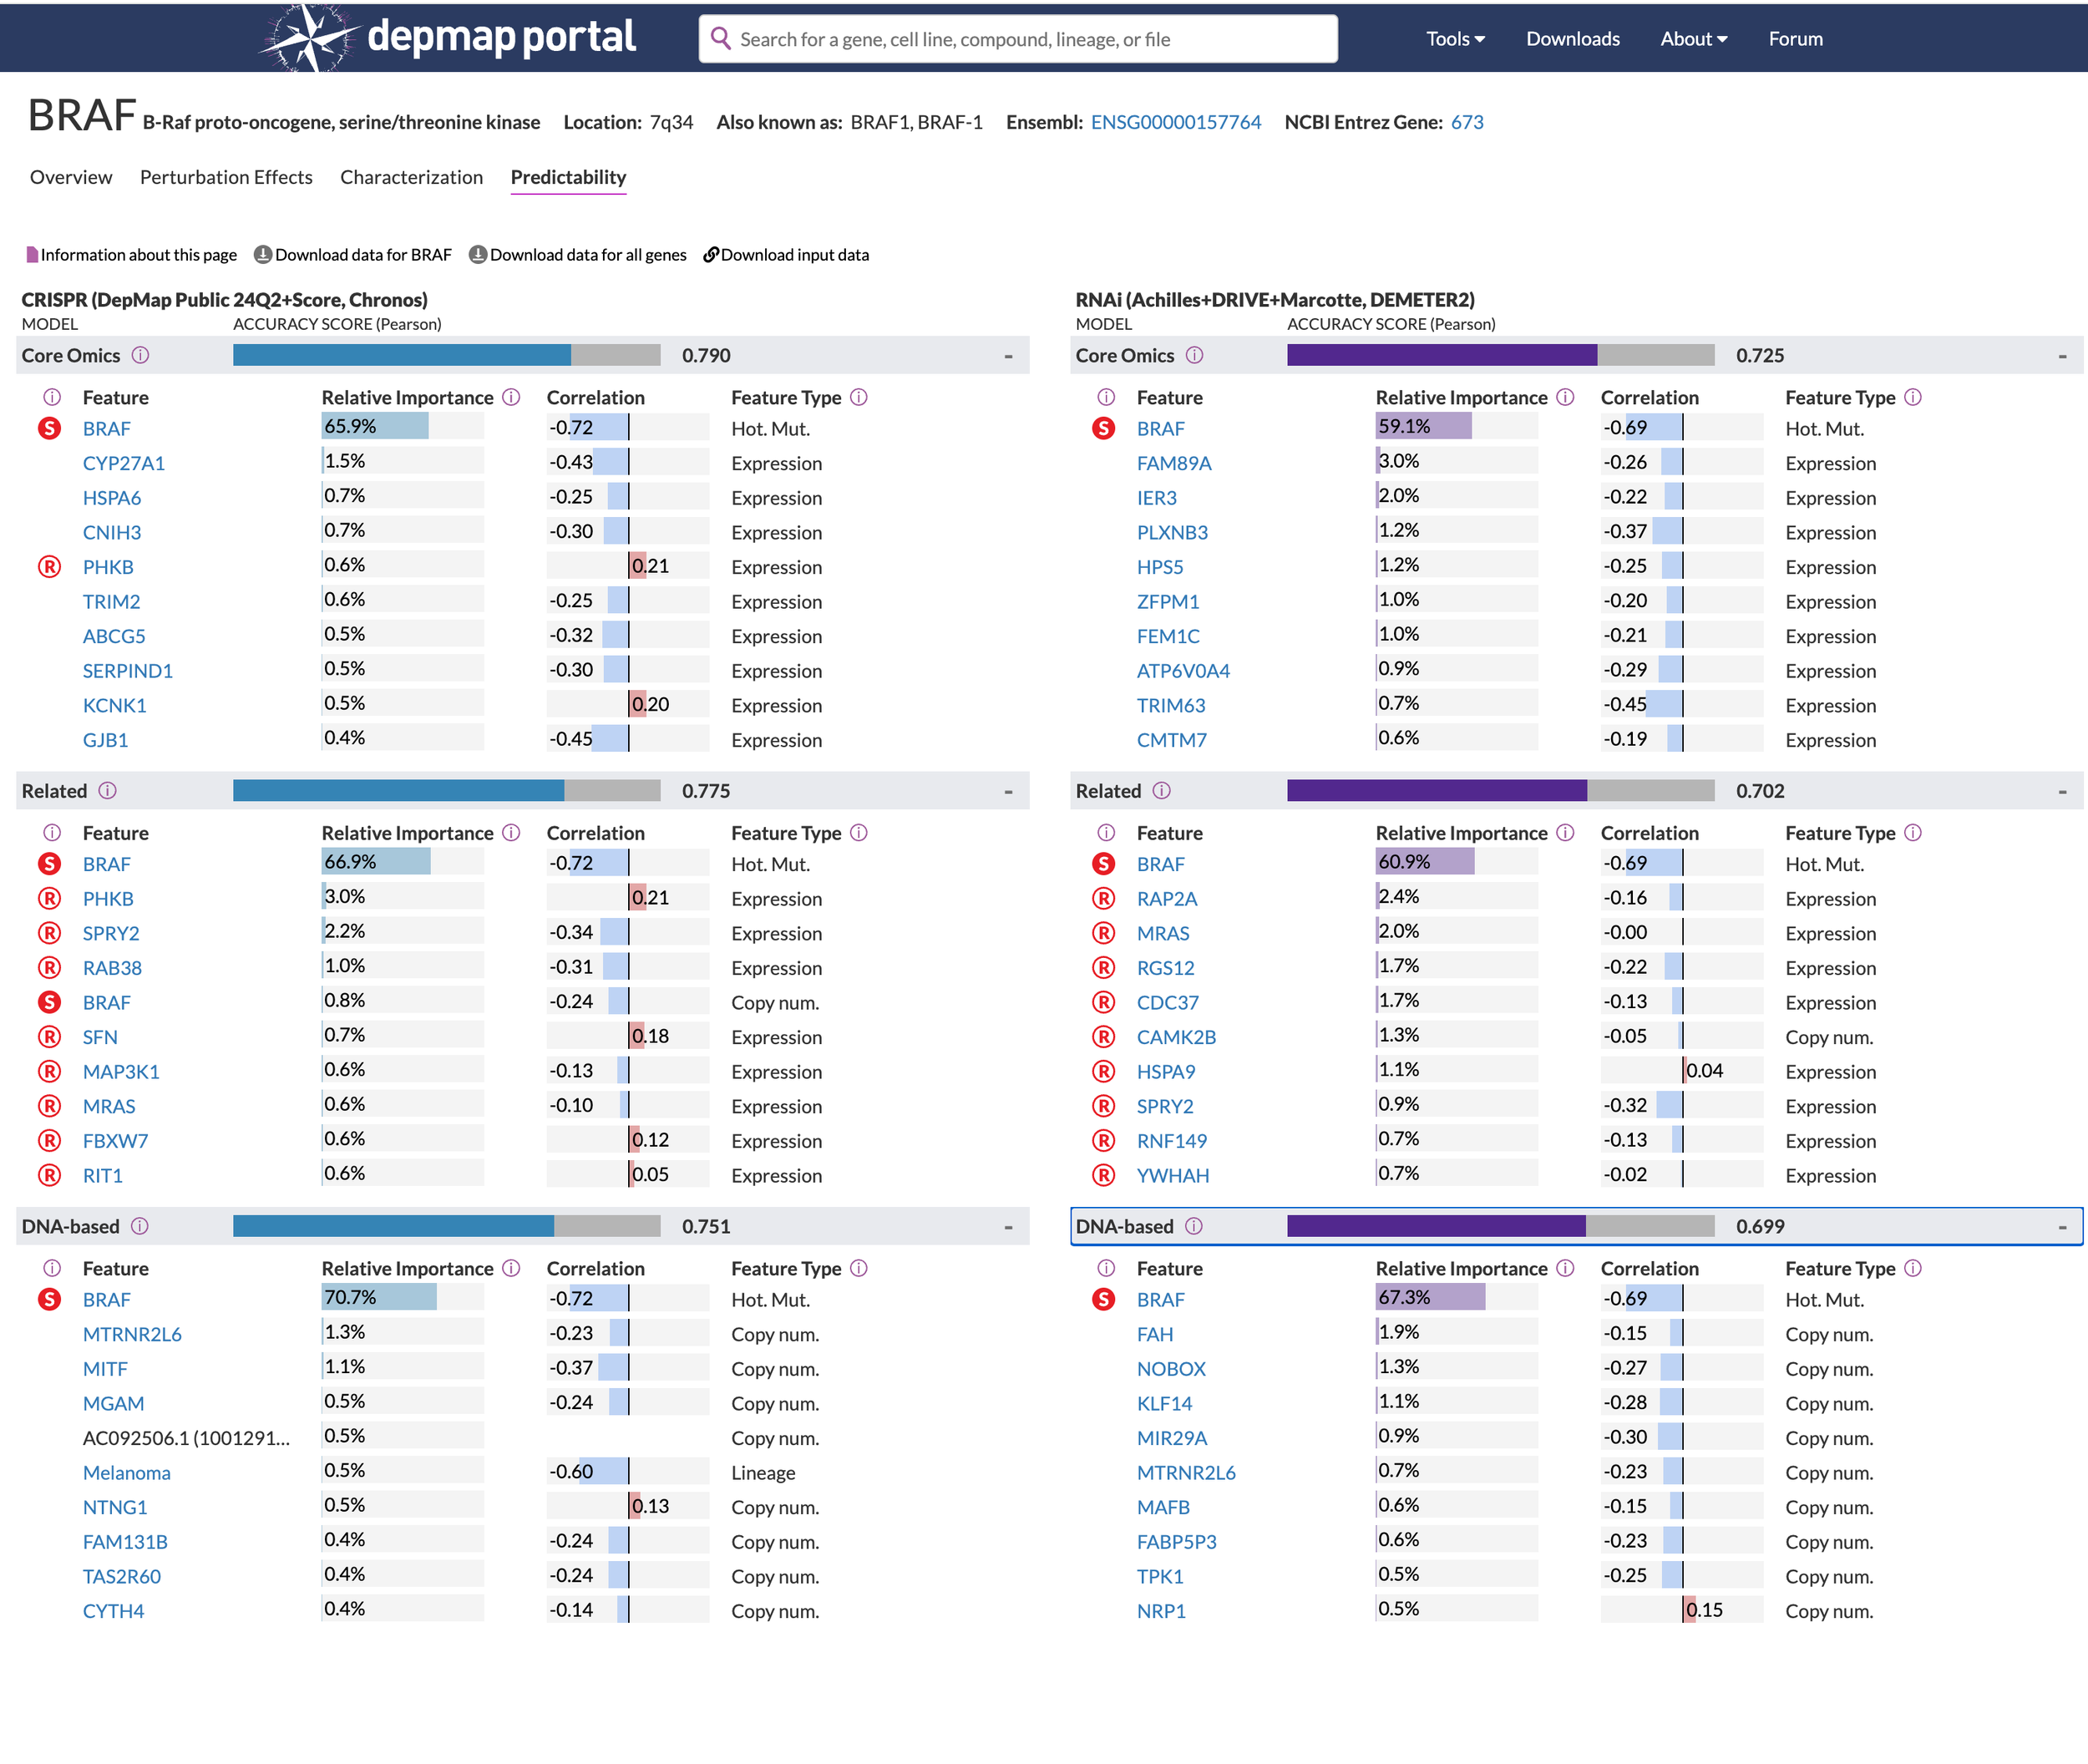Switch to the Perturbation Effects tab
Viewport: 2088px width, 1764px height.
tap(226, 177)
